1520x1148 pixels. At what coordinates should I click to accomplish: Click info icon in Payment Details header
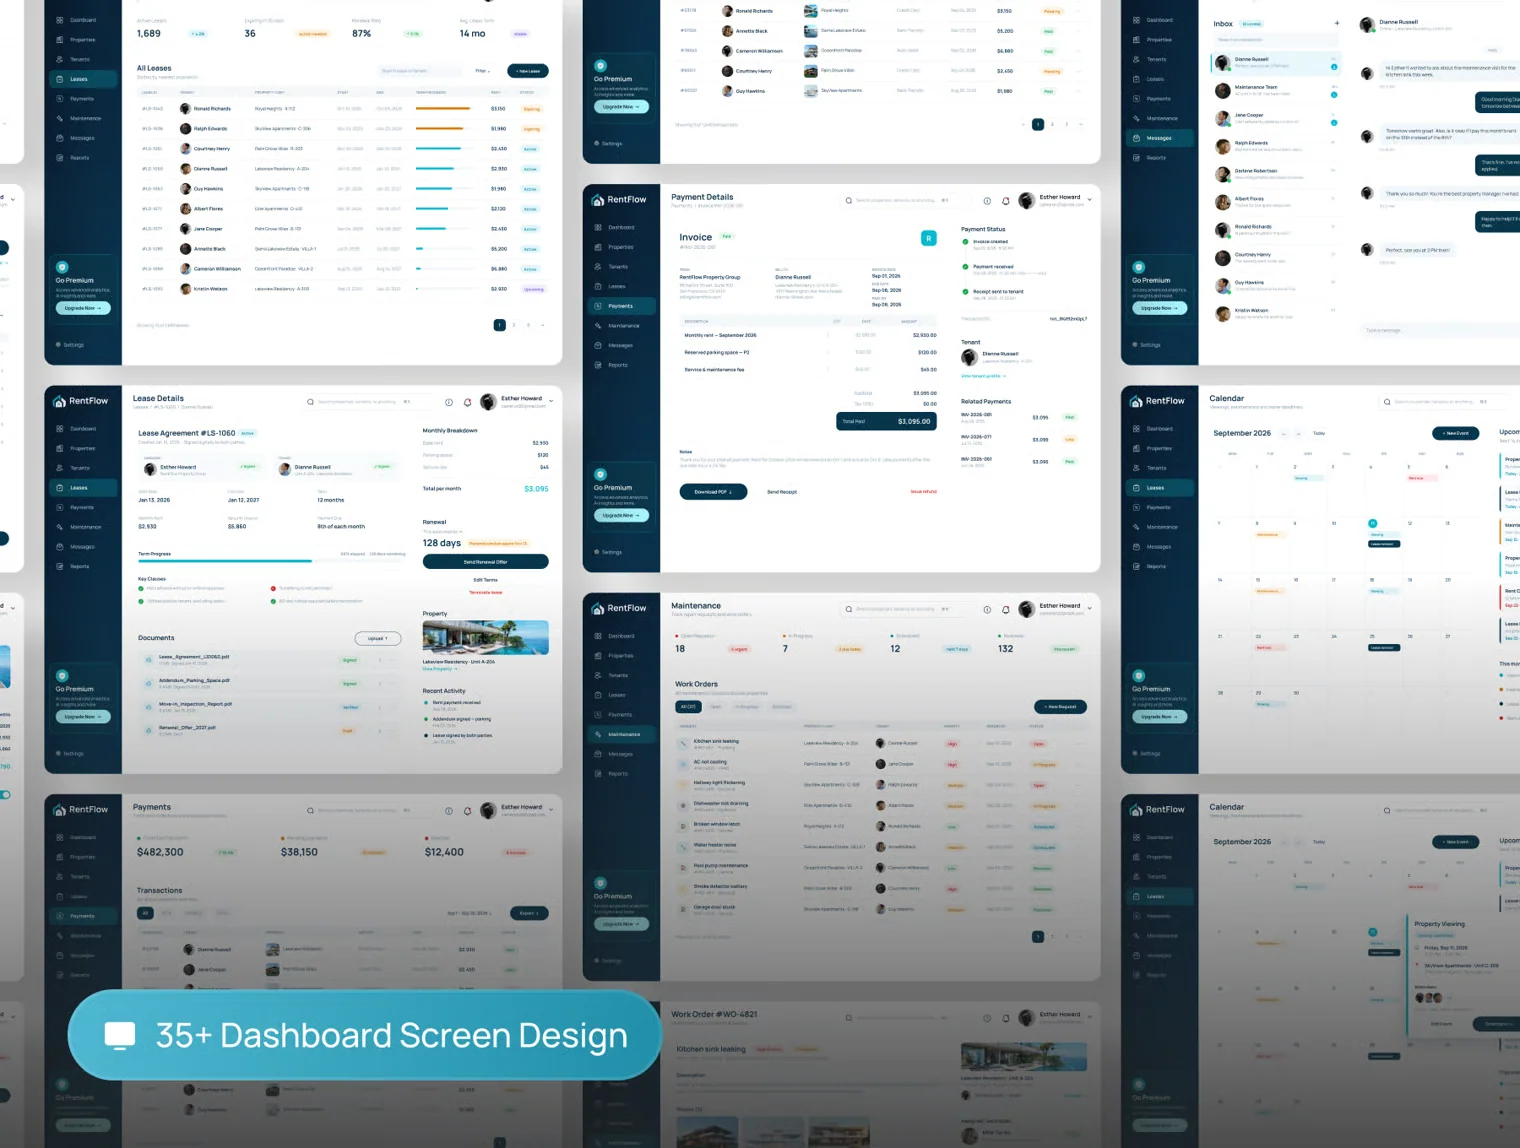point(987,201)
